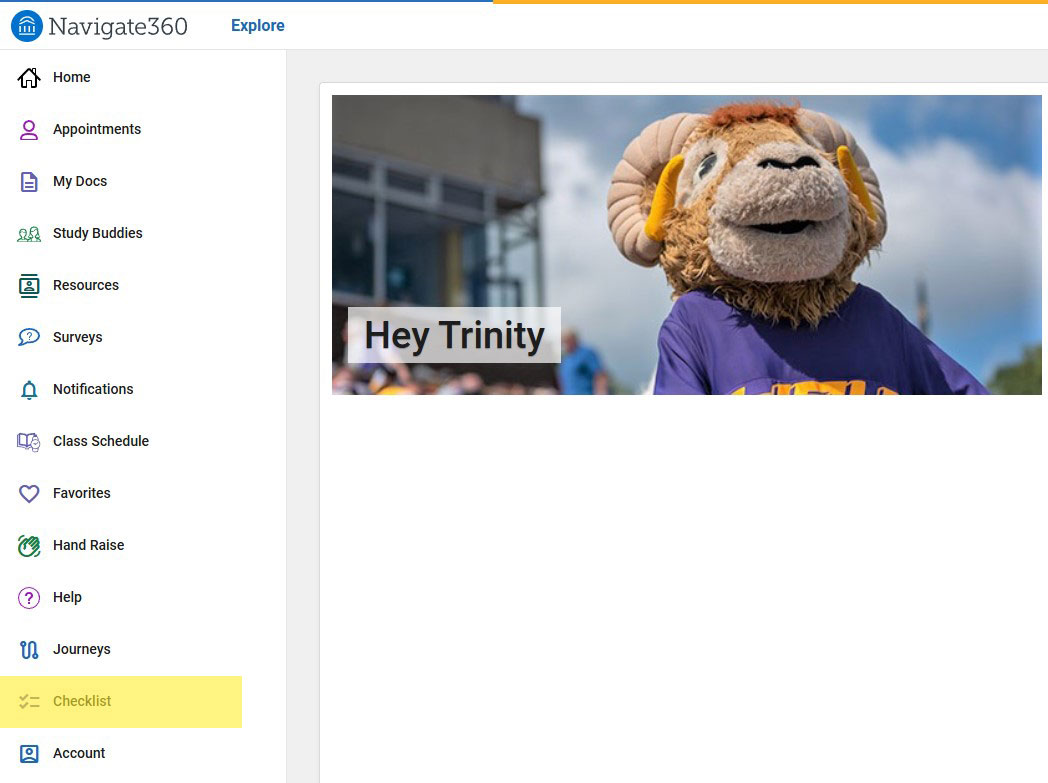Screen dimensions: 1048x783
Task: Click the Help question mark icon
Action: point(29,598)
